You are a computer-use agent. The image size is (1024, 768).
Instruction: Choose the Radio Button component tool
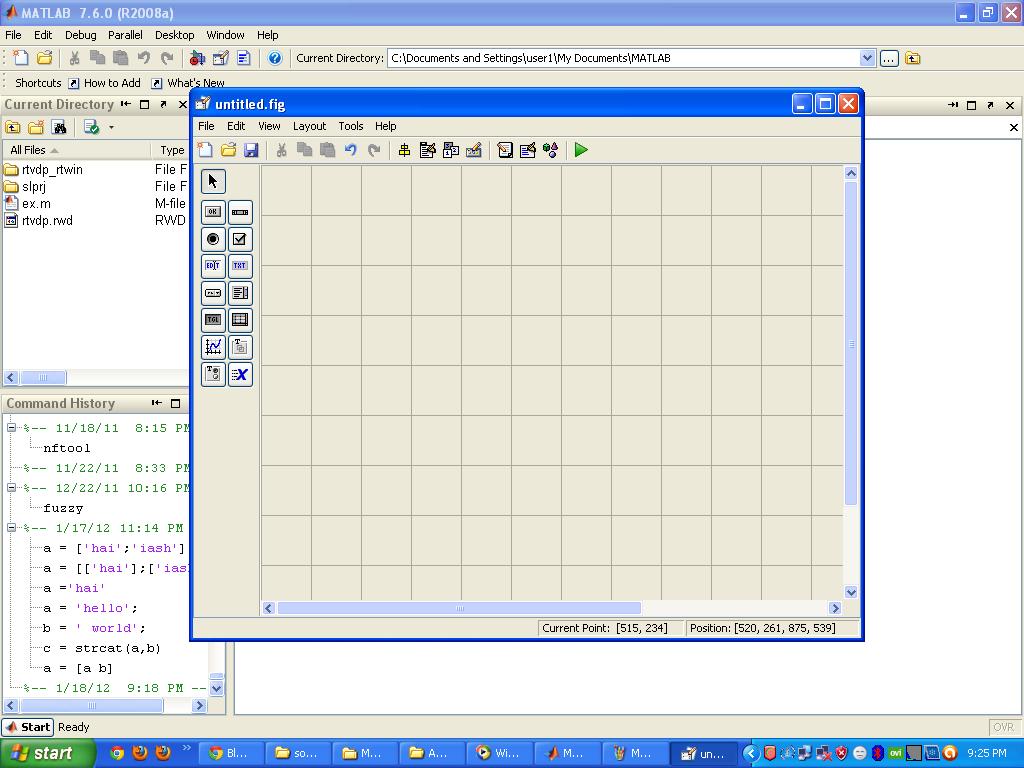coord(213,239)
